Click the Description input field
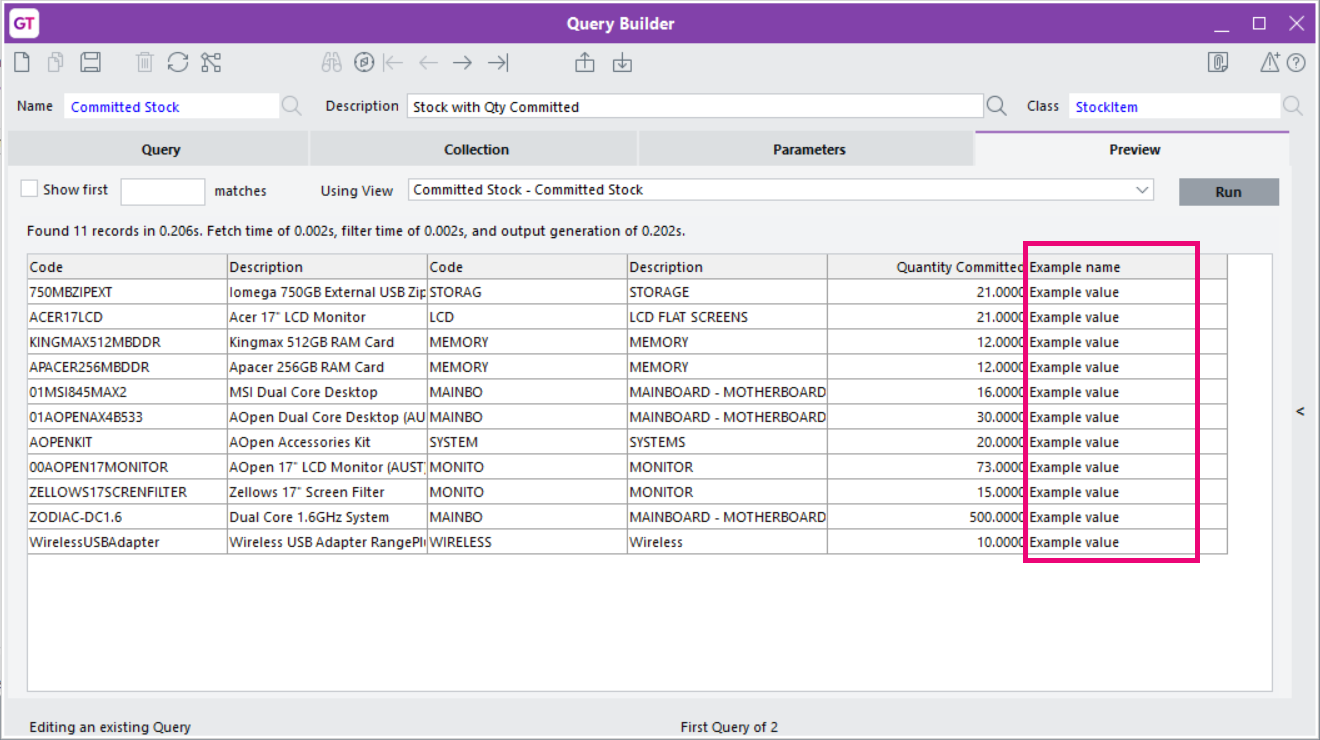This screenshot has height=740, width=1320. (695, 107)
